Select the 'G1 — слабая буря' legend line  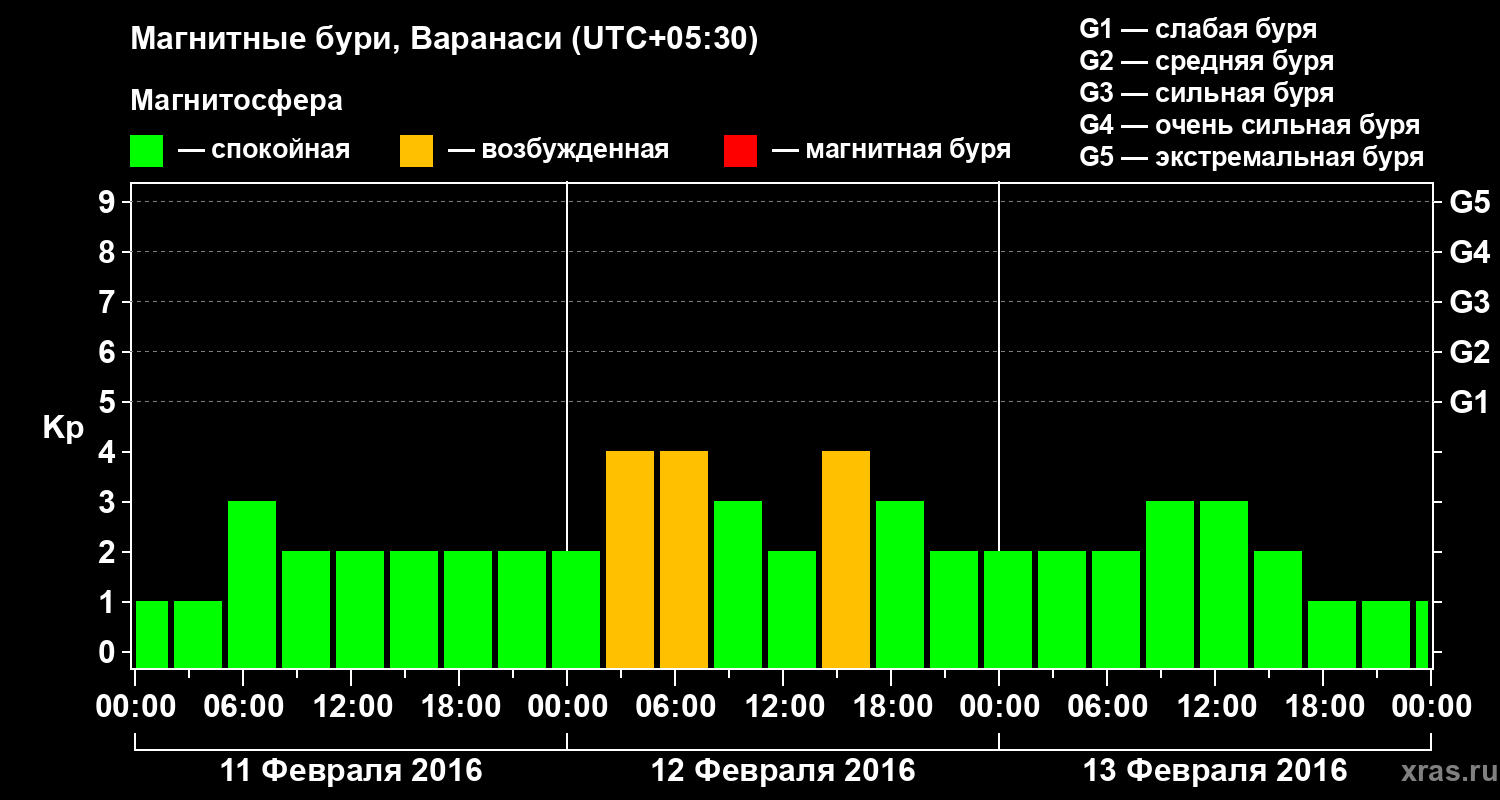pos(1198,29)
